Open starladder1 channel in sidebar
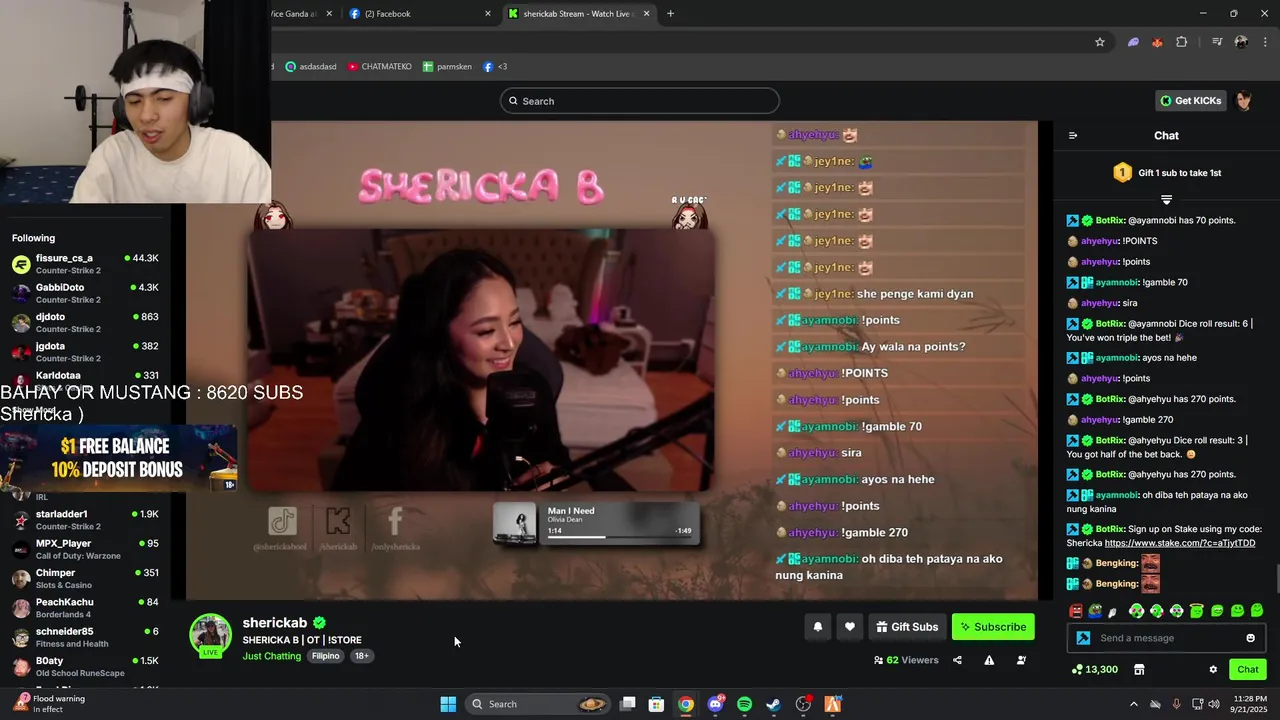Screen dimensions: 1280x720 [86, 520]
